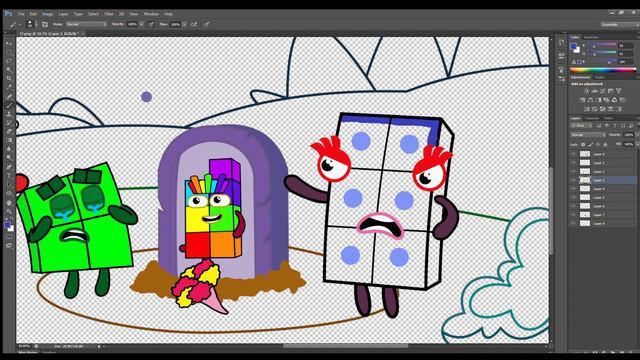640x360 pixels.
Task: Toggle pressure for size in options bar
Action: click(207, 24)
